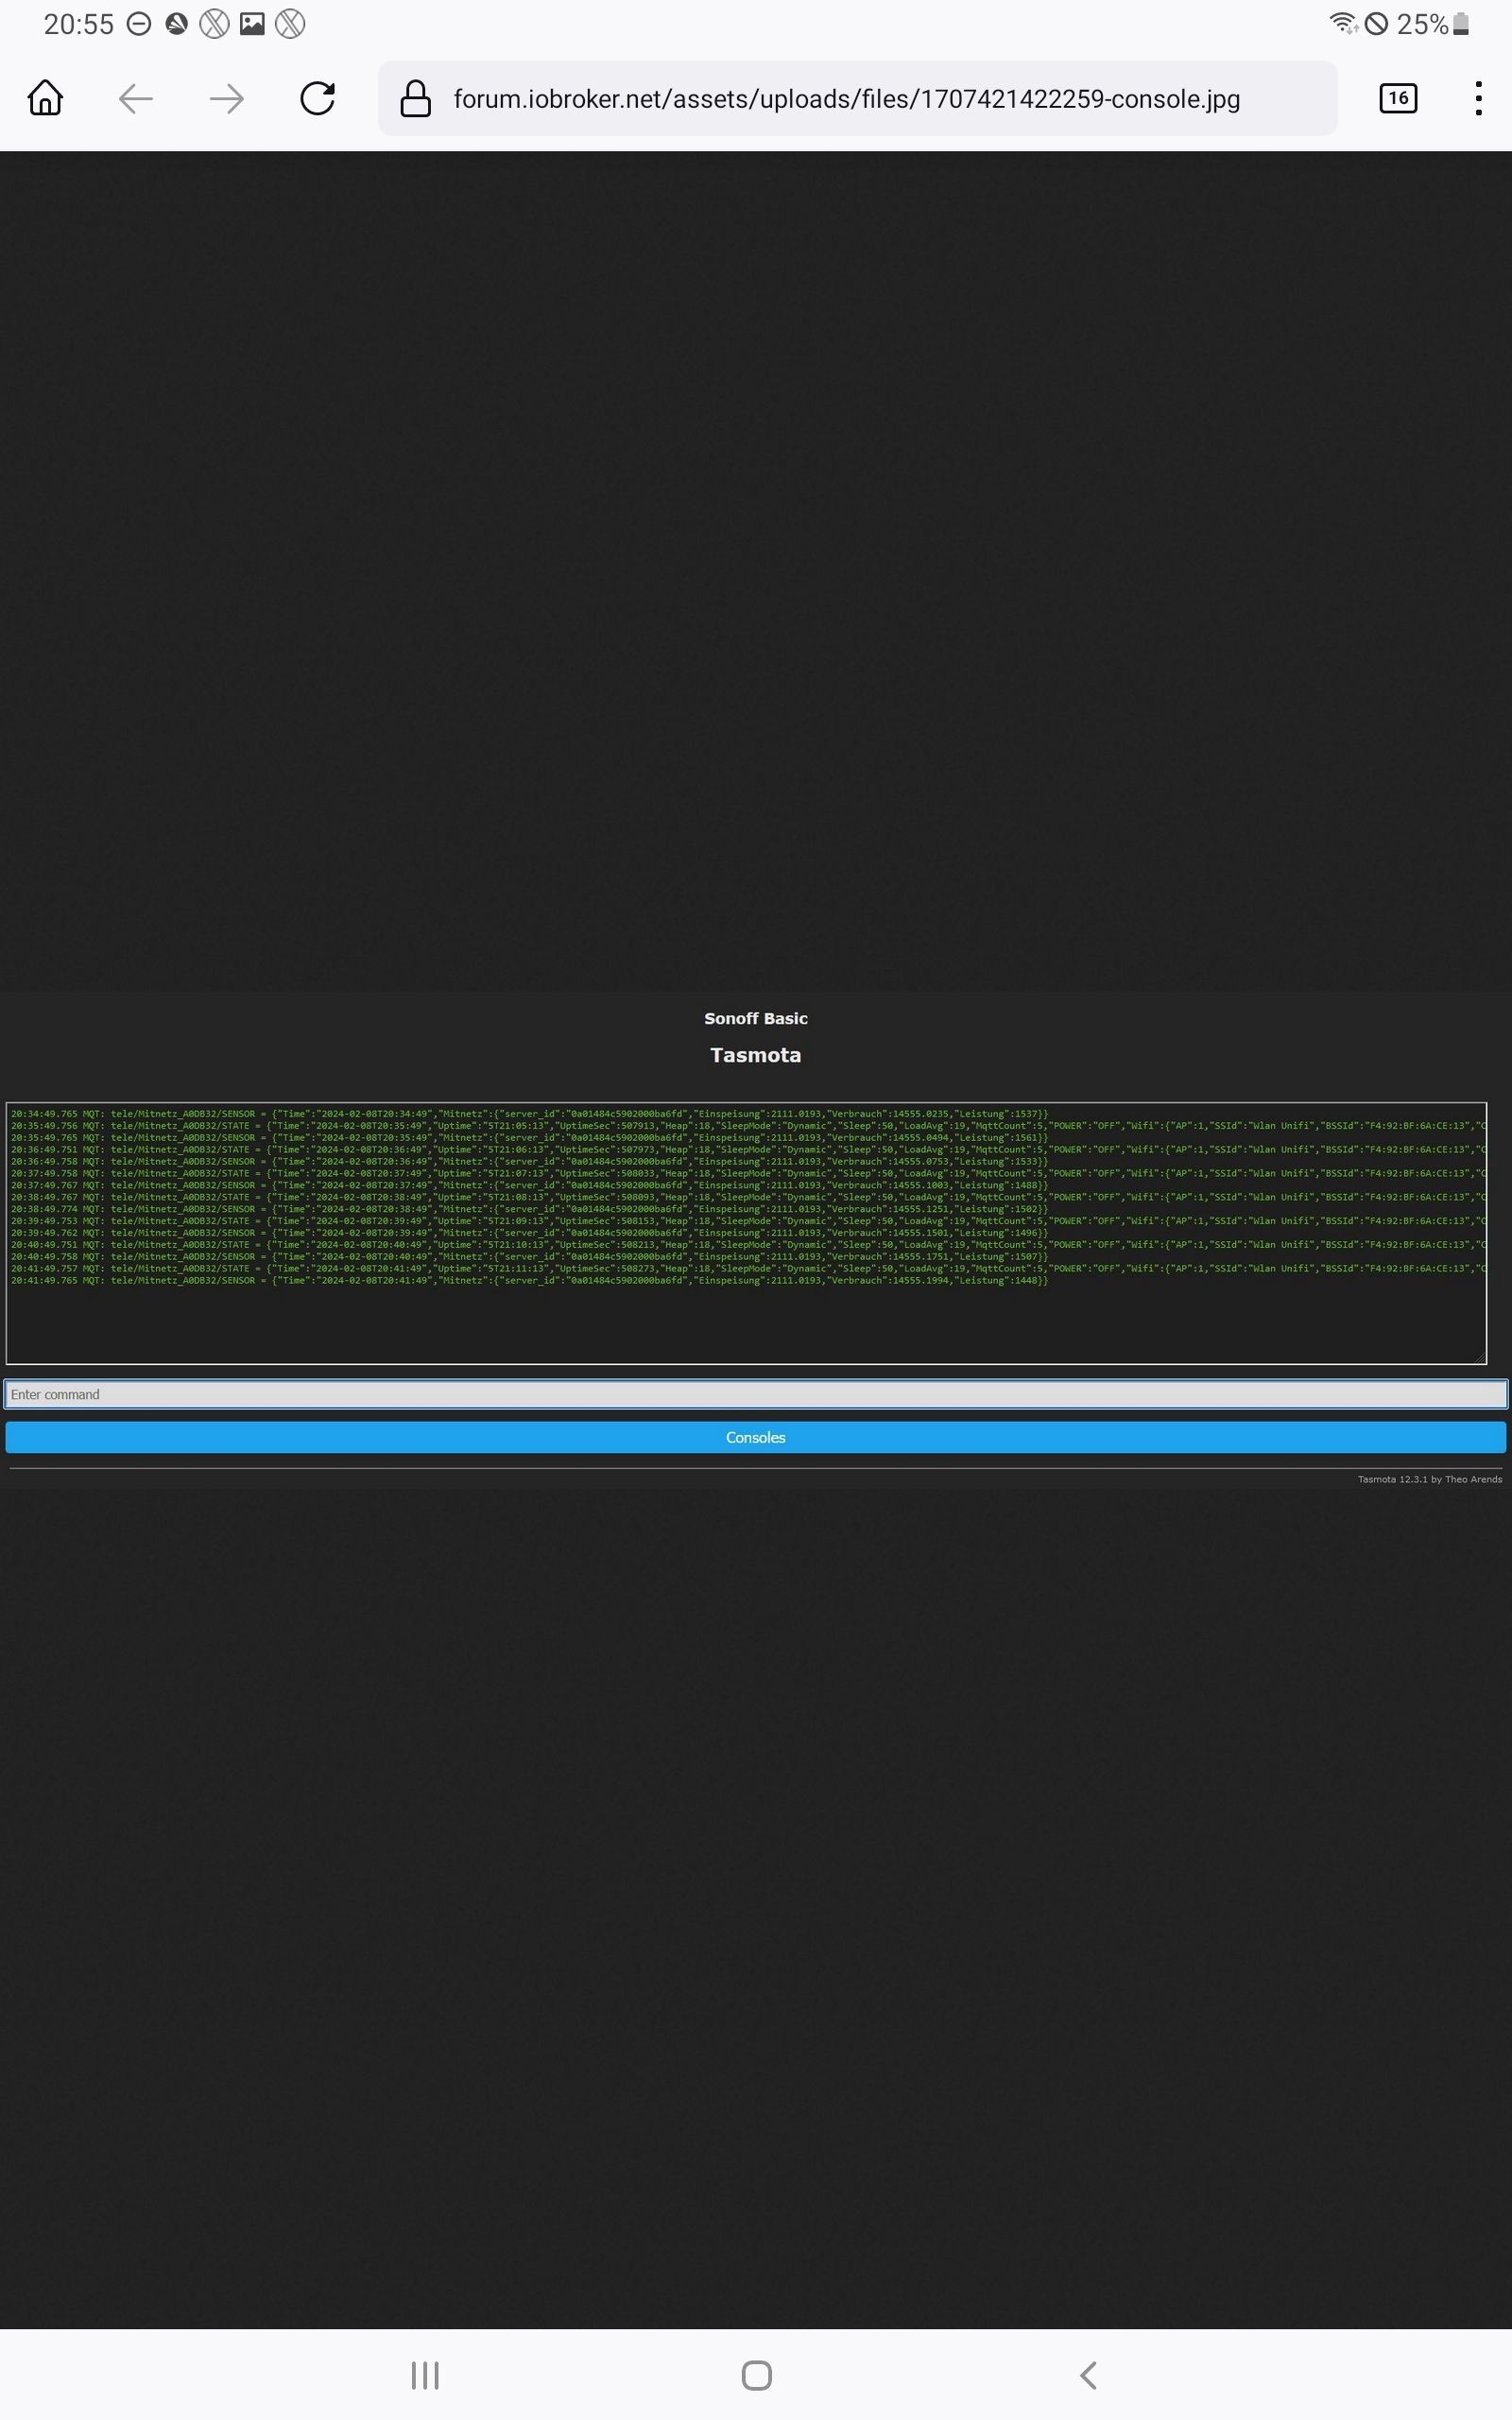The height and width of the screenshot is (2420, 1512).
Task: Click the 20:38:49.774 SENSOR log line
Action: [529, 1209]
